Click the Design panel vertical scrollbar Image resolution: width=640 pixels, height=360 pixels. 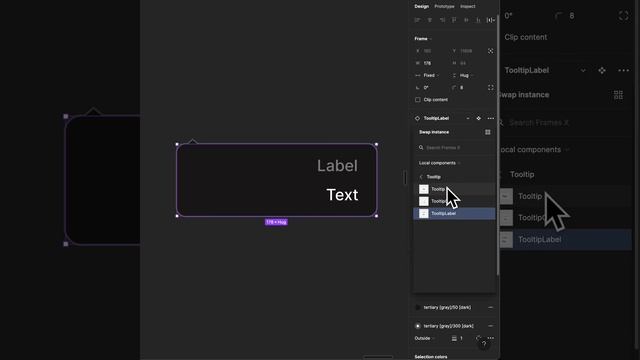pos(498,145)
